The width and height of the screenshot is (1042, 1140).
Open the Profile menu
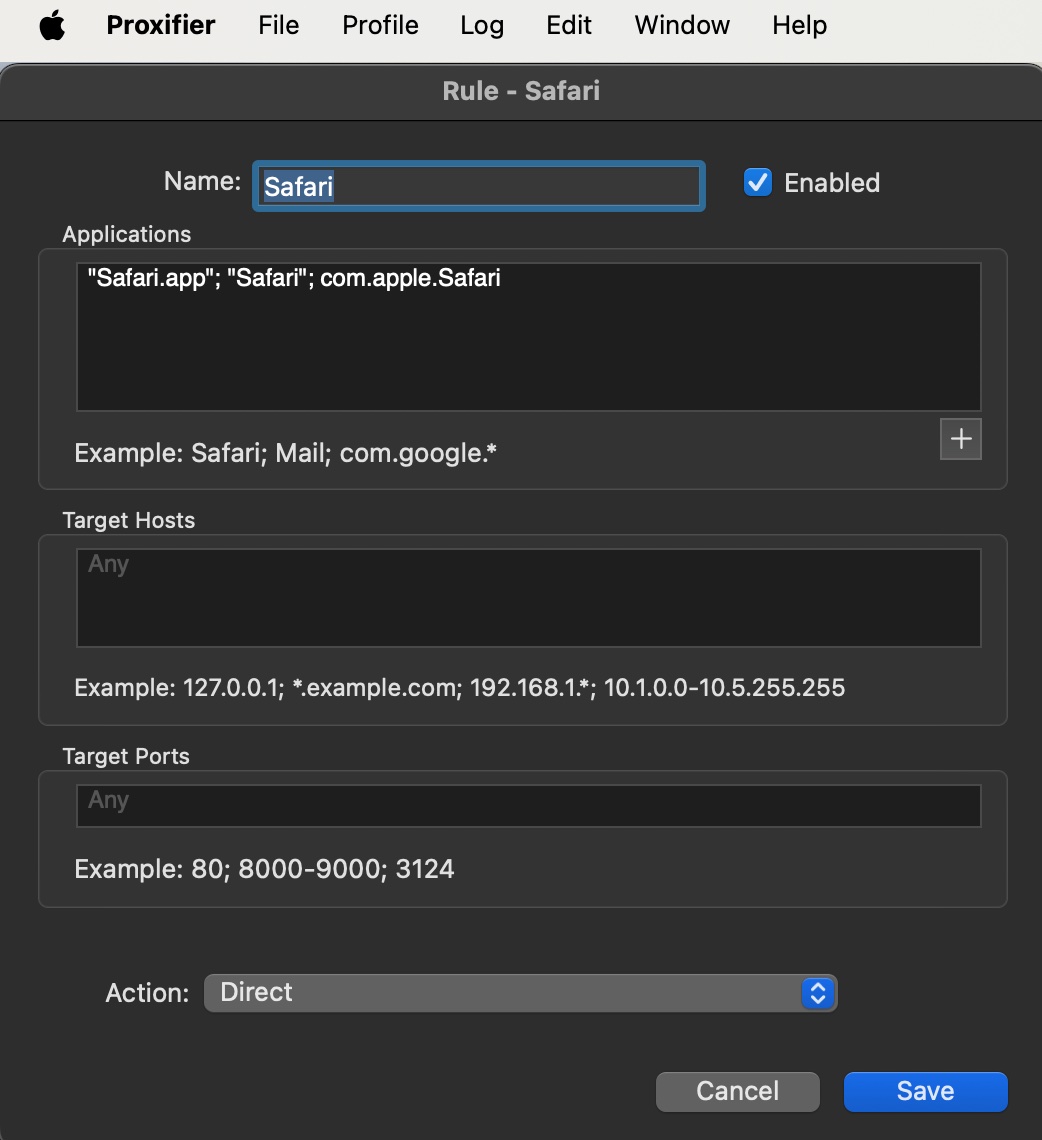[380, 26]
